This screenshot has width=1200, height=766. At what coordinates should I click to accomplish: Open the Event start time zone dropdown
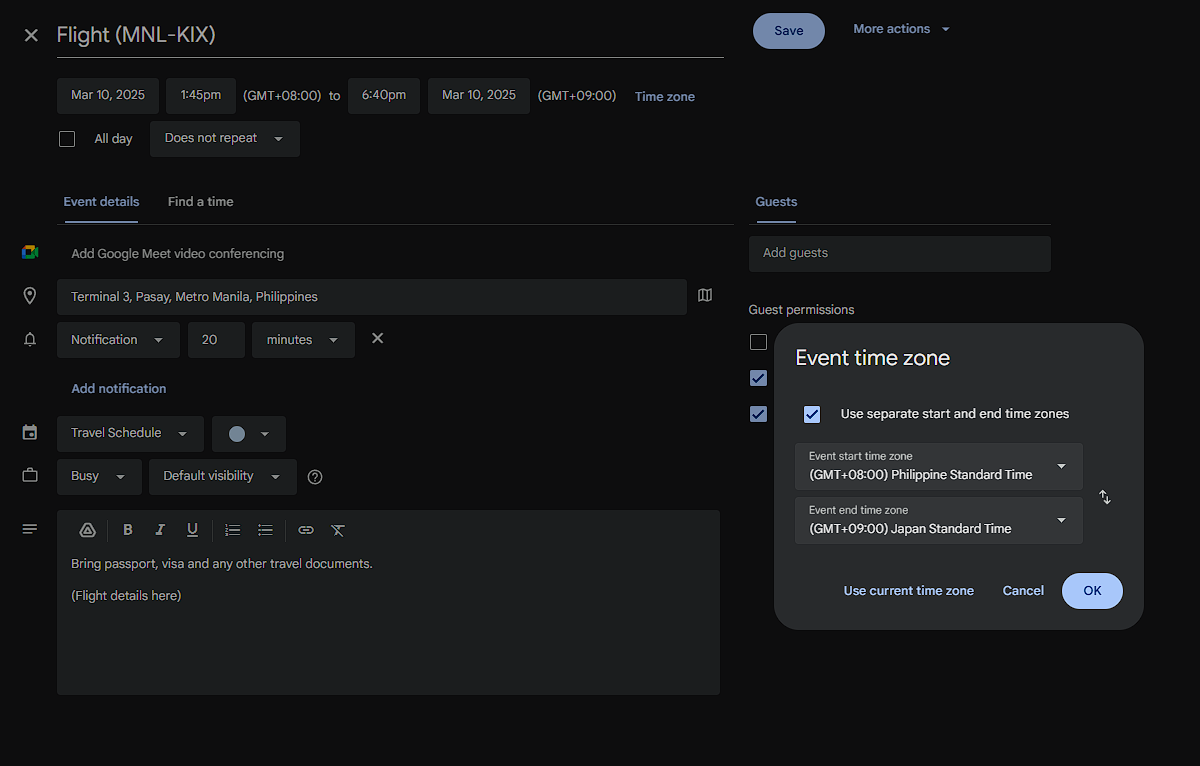pos(939,466)
